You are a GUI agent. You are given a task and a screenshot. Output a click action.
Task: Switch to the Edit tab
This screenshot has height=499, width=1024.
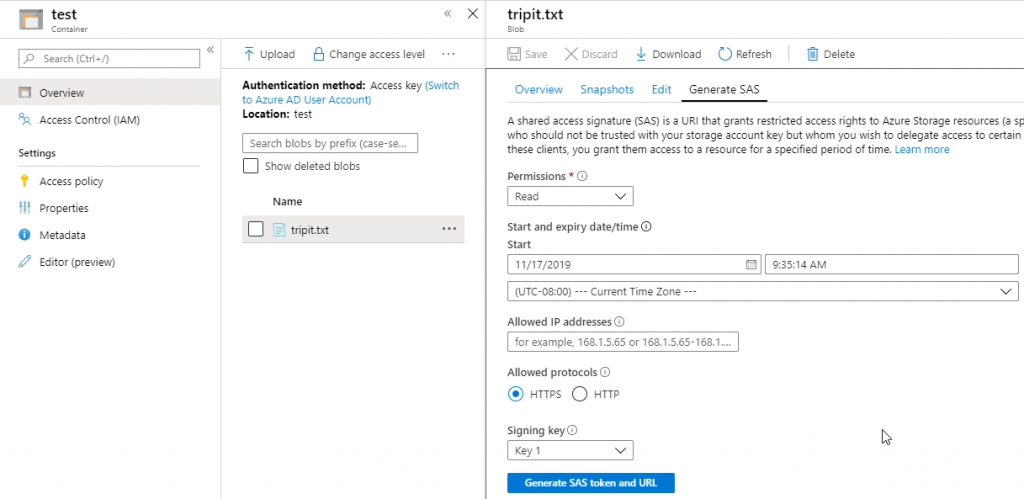point(662,90)
